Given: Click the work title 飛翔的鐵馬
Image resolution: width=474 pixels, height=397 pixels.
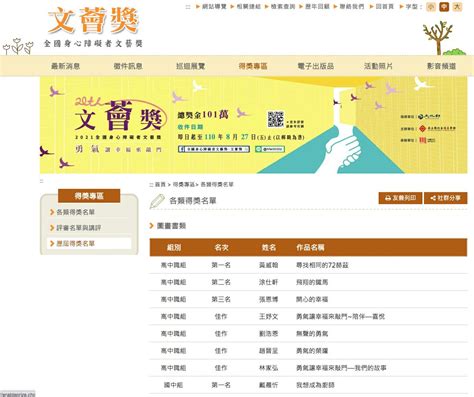Looking at the screenshot, I should [312, 282].
